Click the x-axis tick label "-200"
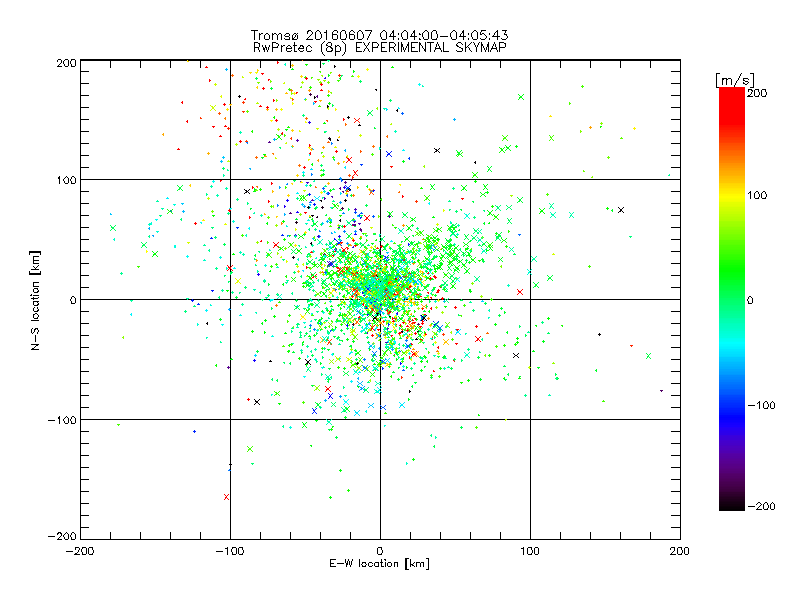Viewport: 800px width, 600px height. [80, 551]
